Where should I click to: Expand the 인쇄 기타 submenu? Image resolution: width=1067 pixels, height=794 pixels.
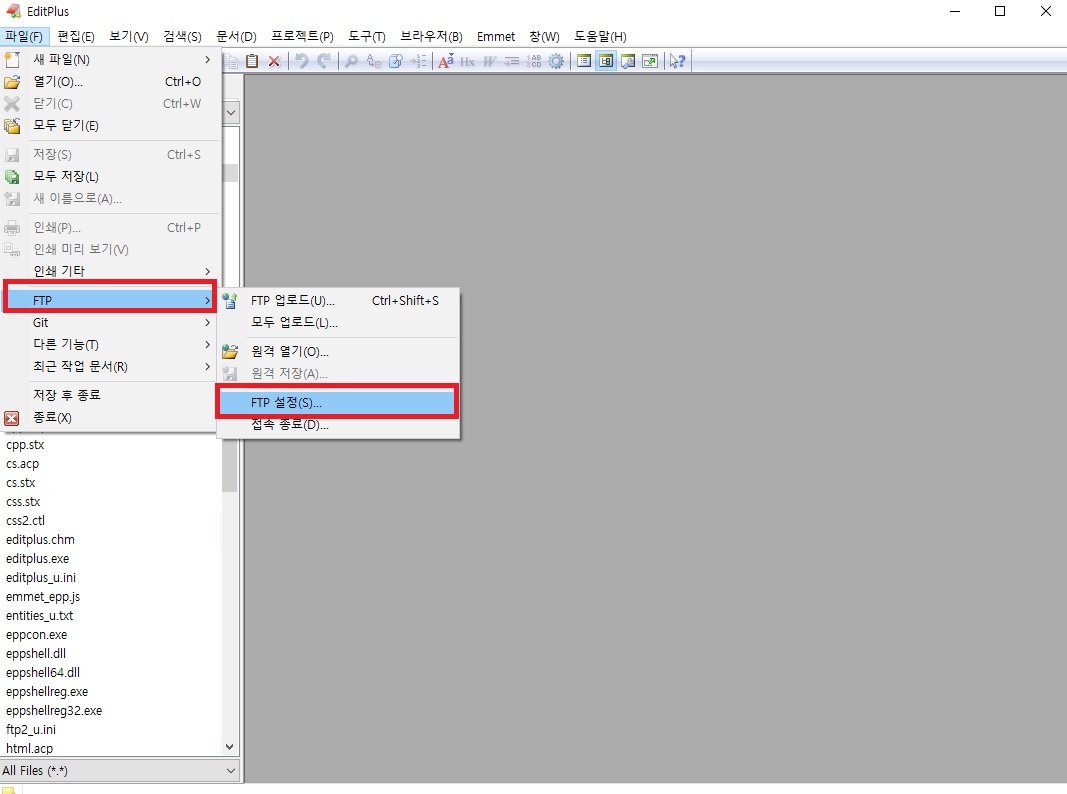click(110, 271)
